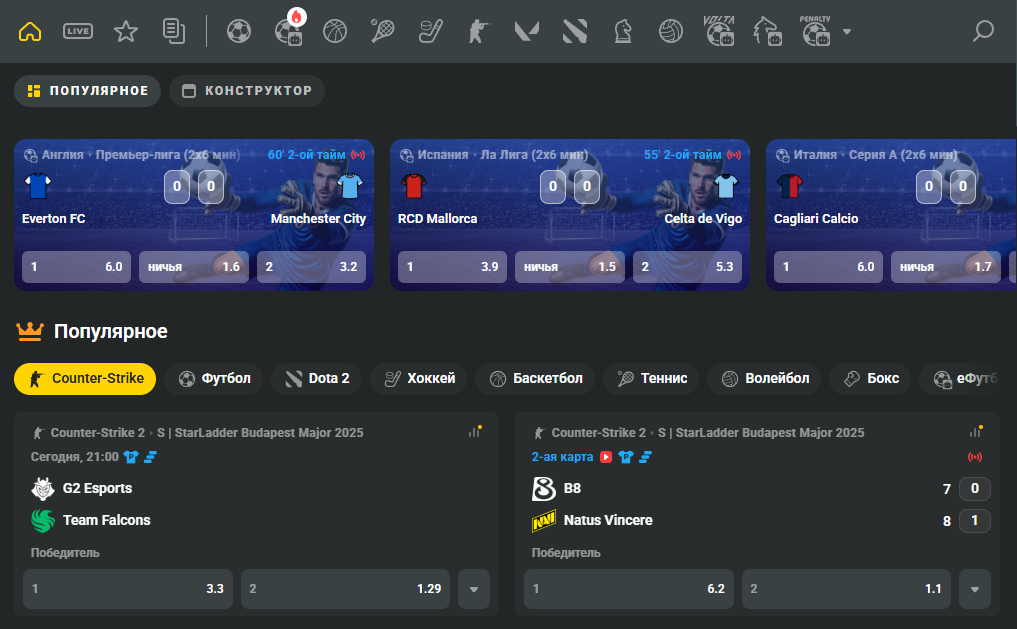Select tennis racket icon in top bar
Image resolution: width=1017 pixels, height=629 pixels.
pos(383,31)
